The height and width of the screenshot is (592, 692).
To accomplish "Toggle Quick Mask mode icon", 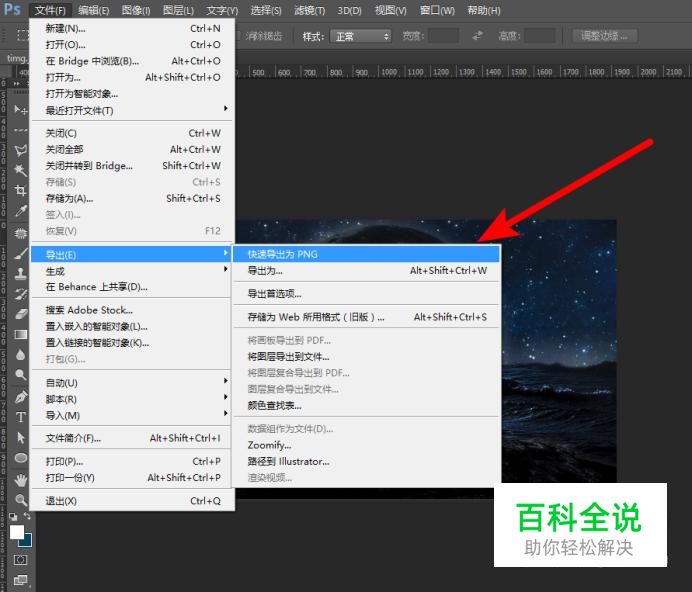I will click(20, 560).
